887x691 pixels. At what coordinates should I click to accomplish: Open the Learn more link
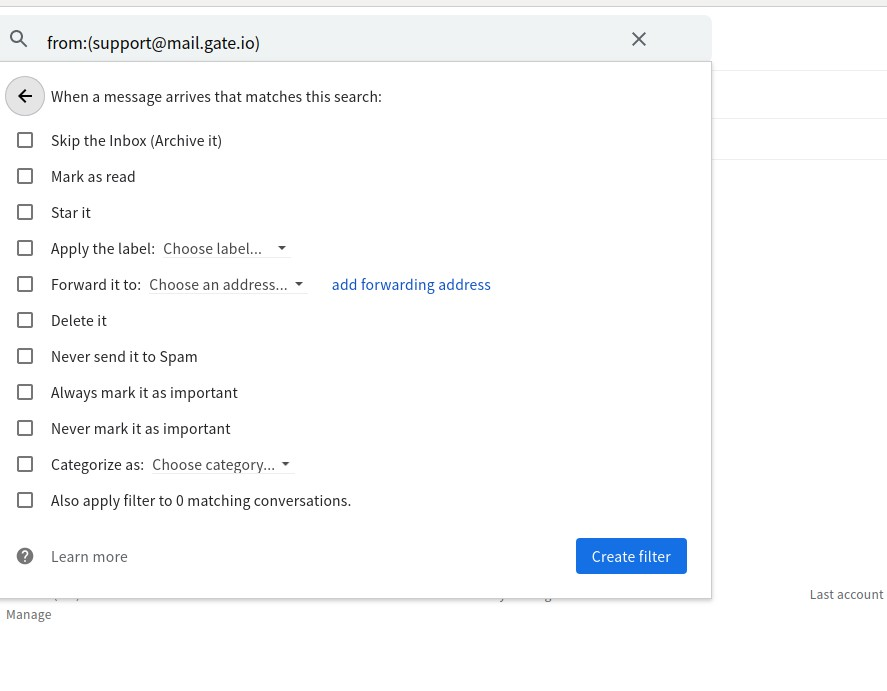pyautogui.click(x=89, y=557)
